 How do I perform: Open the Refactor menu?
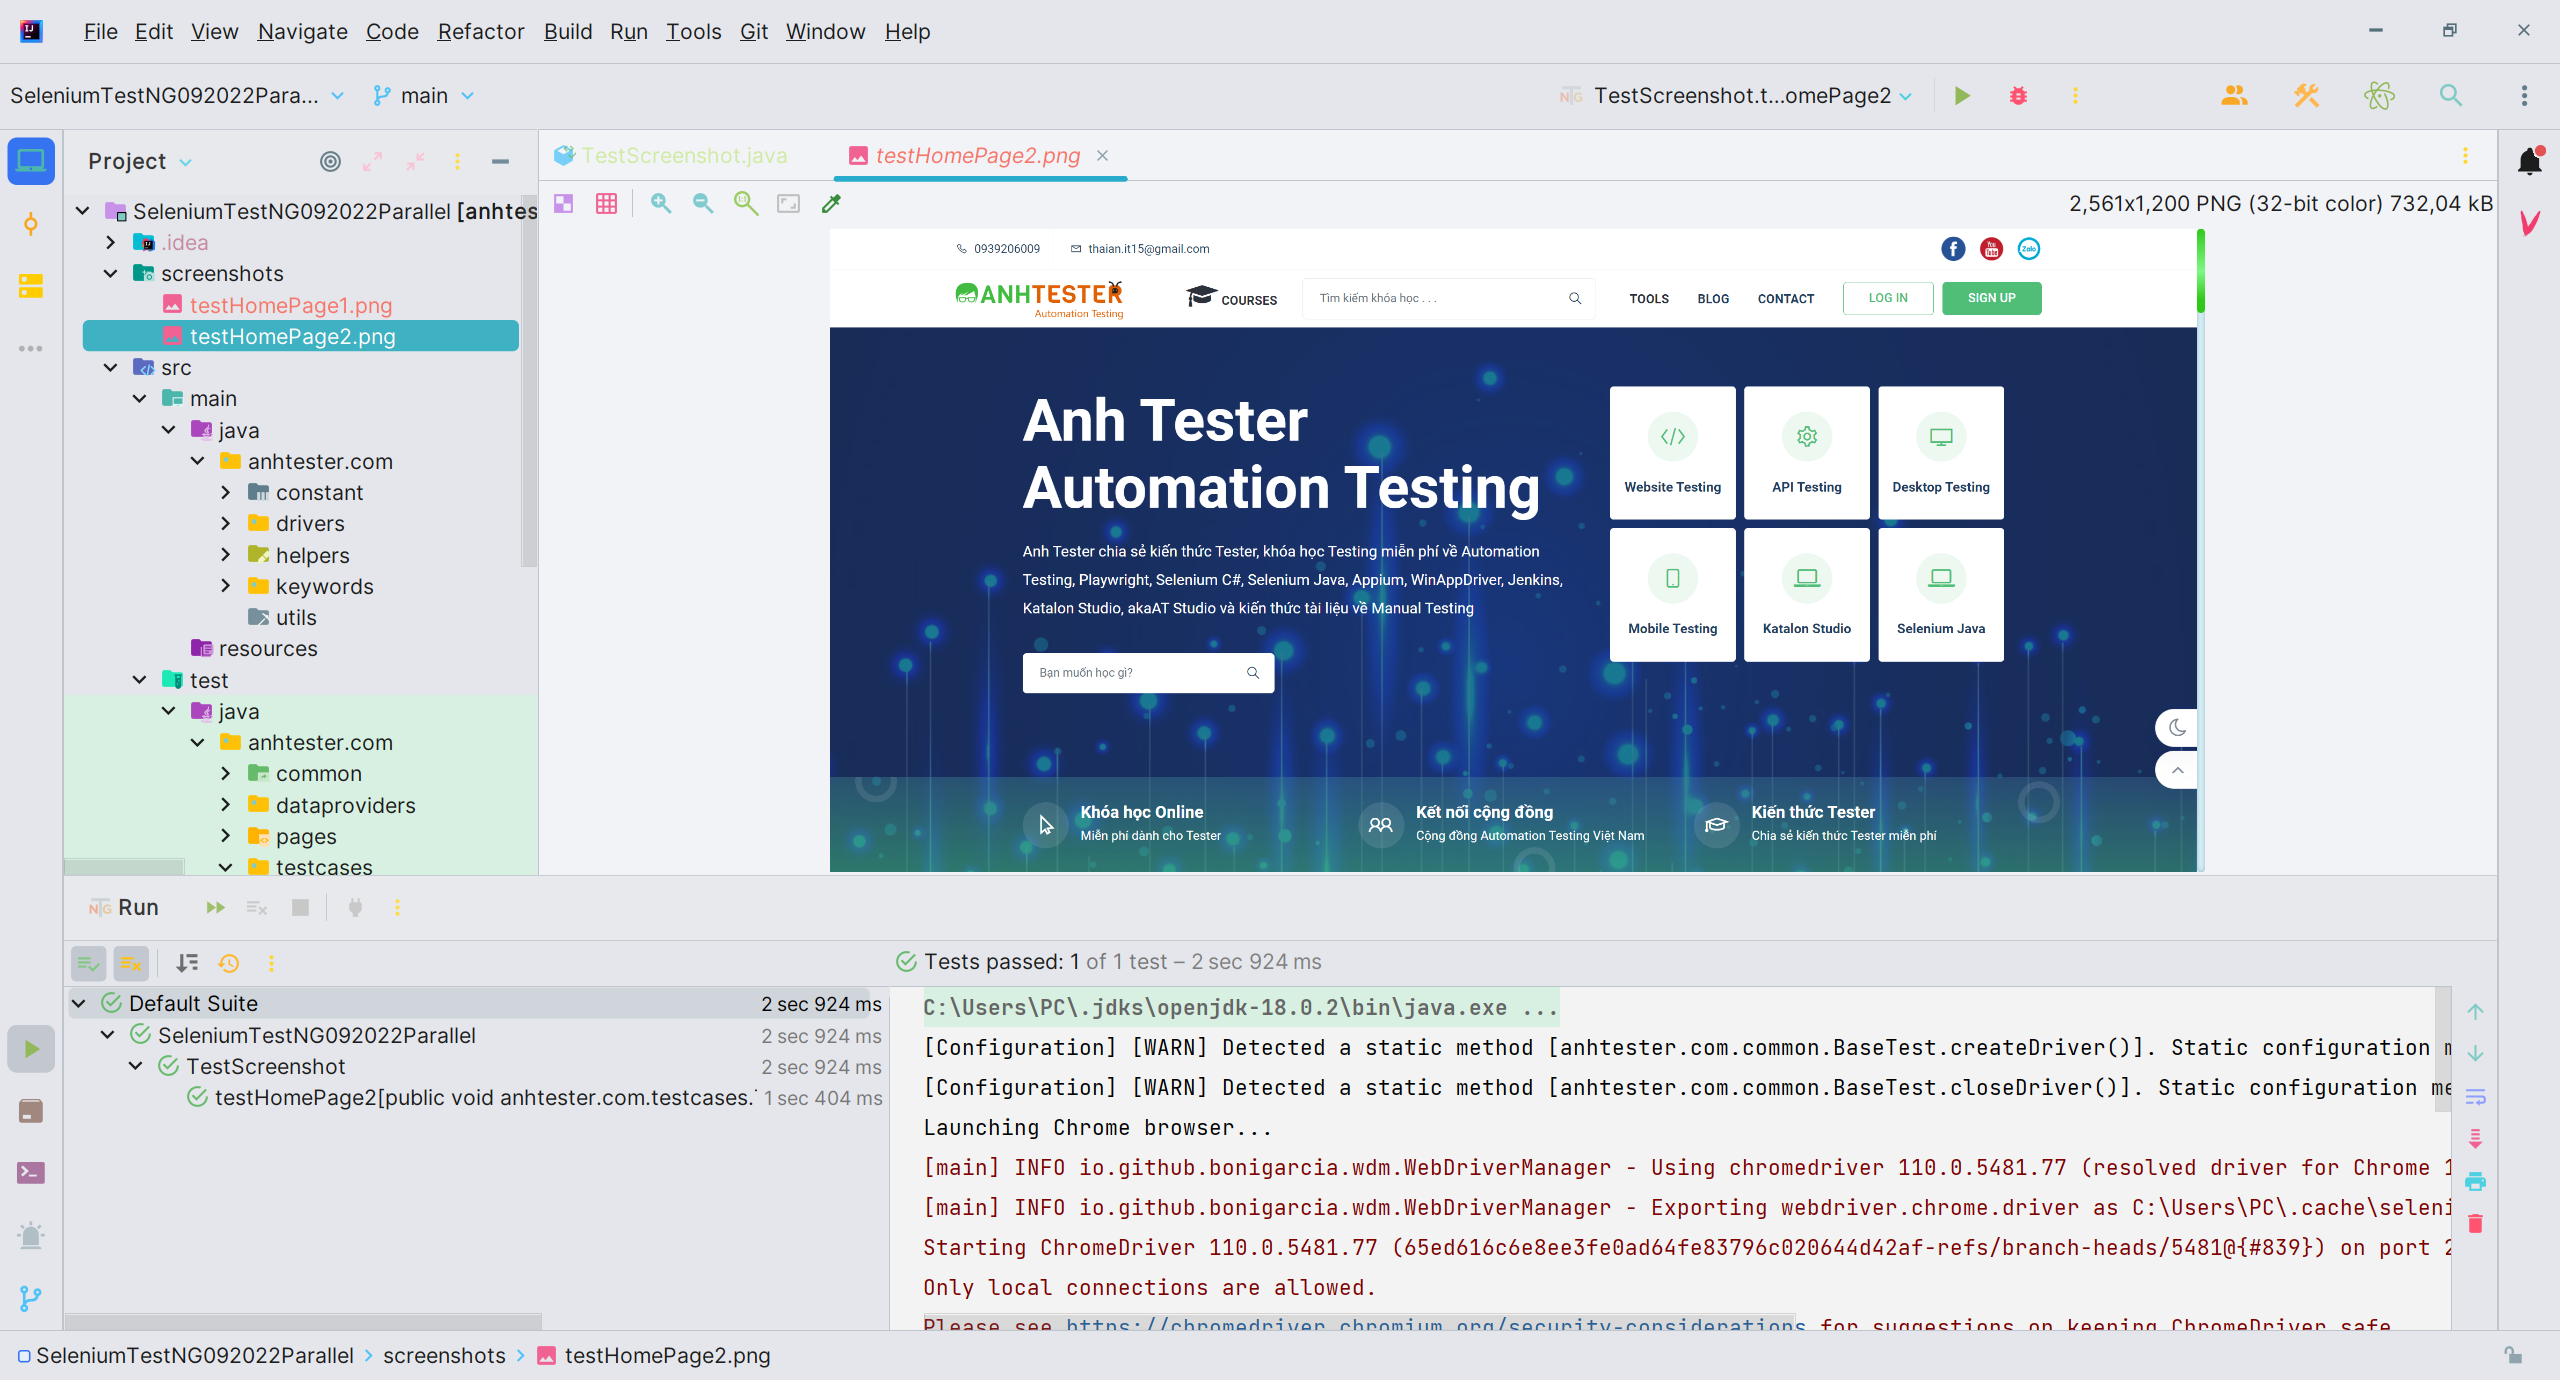[480, 32]
